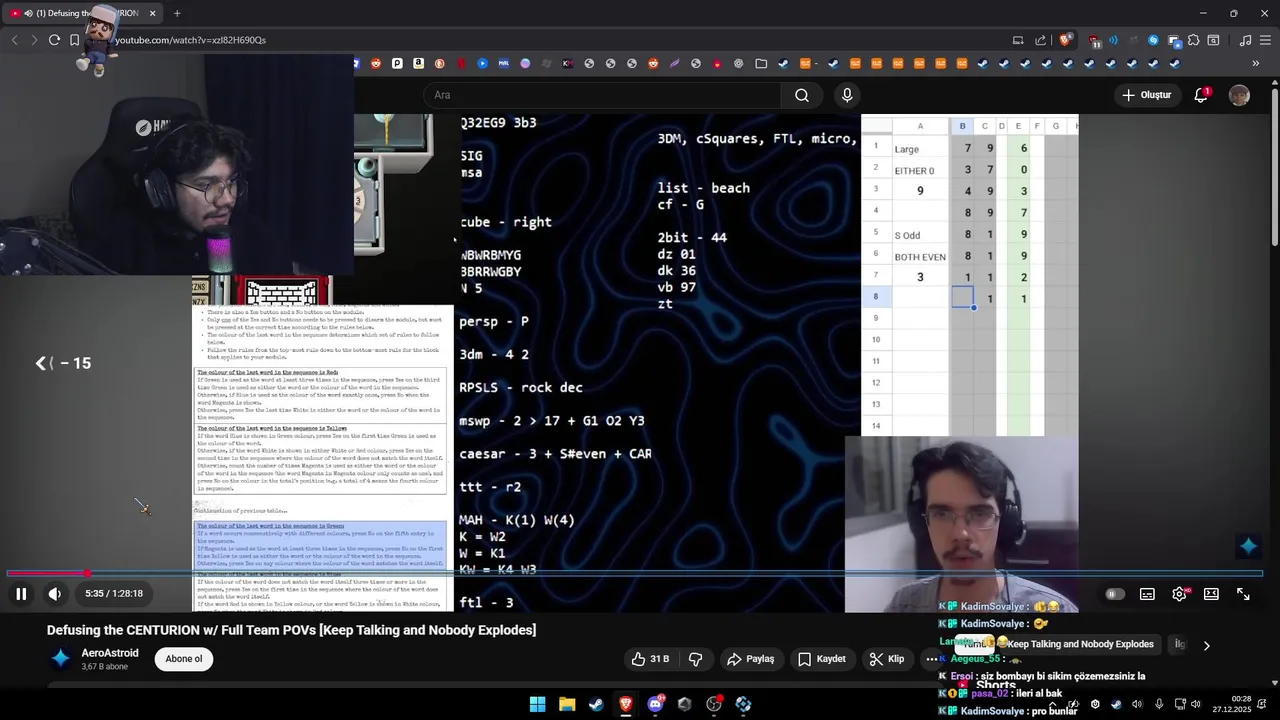Open the music note toolbar icon
Image resolution: width=1280 pixels, height=720 pixels.
(1245, 40)
